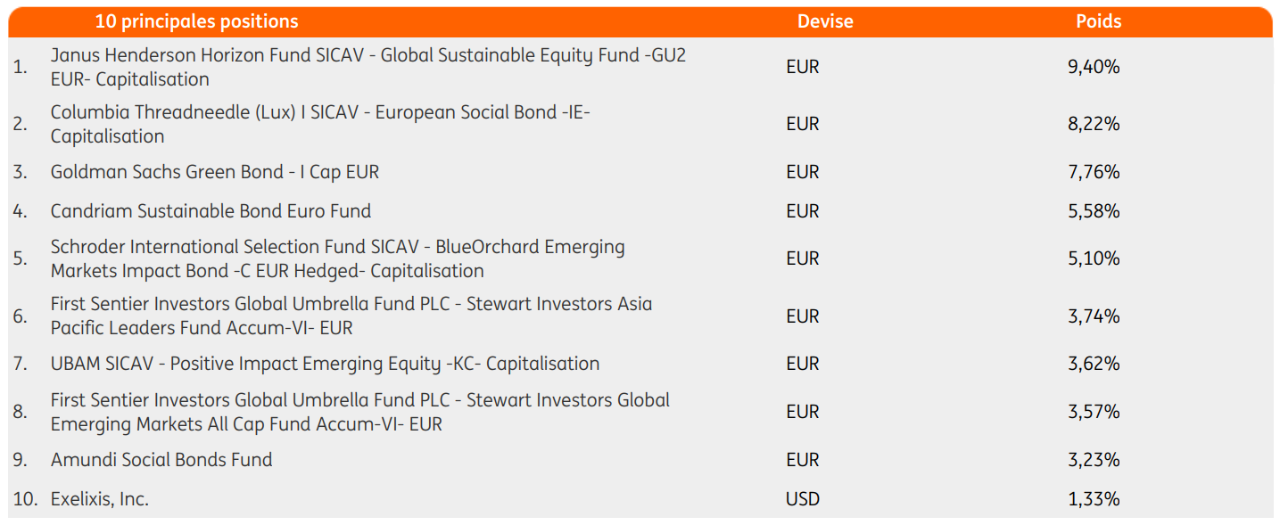Select the Devise column header

[825, 21]
